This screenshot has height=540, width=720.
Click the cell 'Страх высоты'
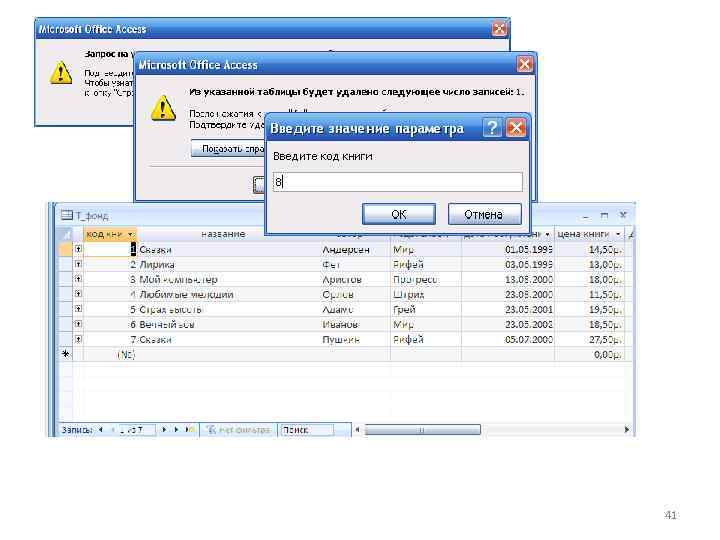pyautogui.click(x=229, y=309)
